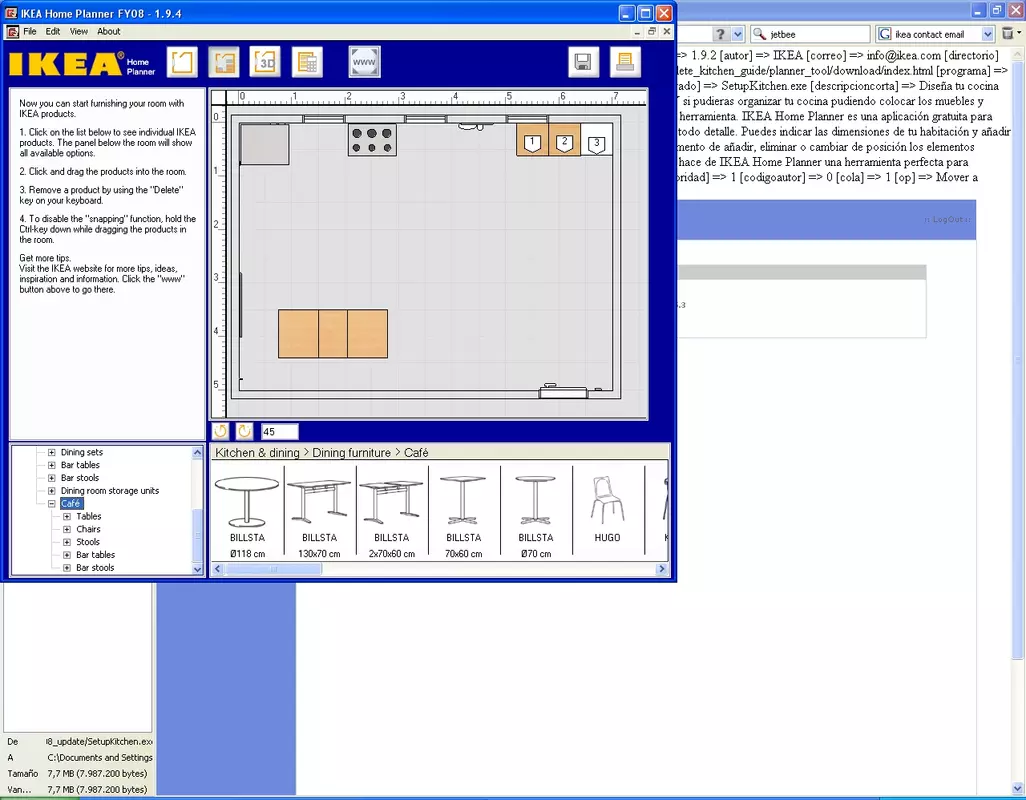Select the cabinet numbered 1 in the plan
The image size is (1026, 800).
(x=533, y=140)
